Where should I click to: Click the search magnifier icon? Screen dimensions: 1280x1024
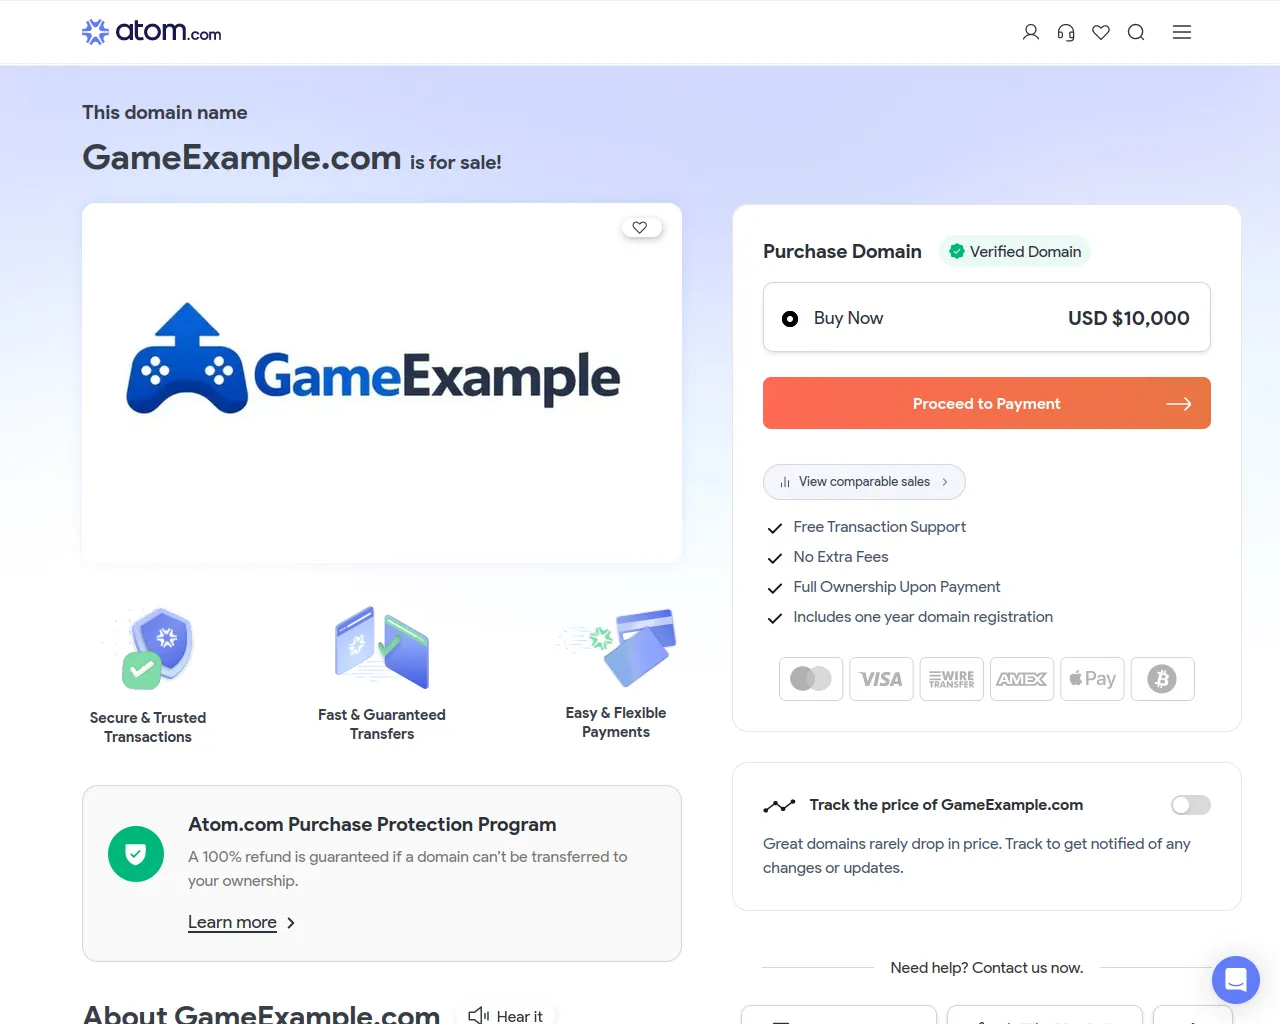point(1136,32)
